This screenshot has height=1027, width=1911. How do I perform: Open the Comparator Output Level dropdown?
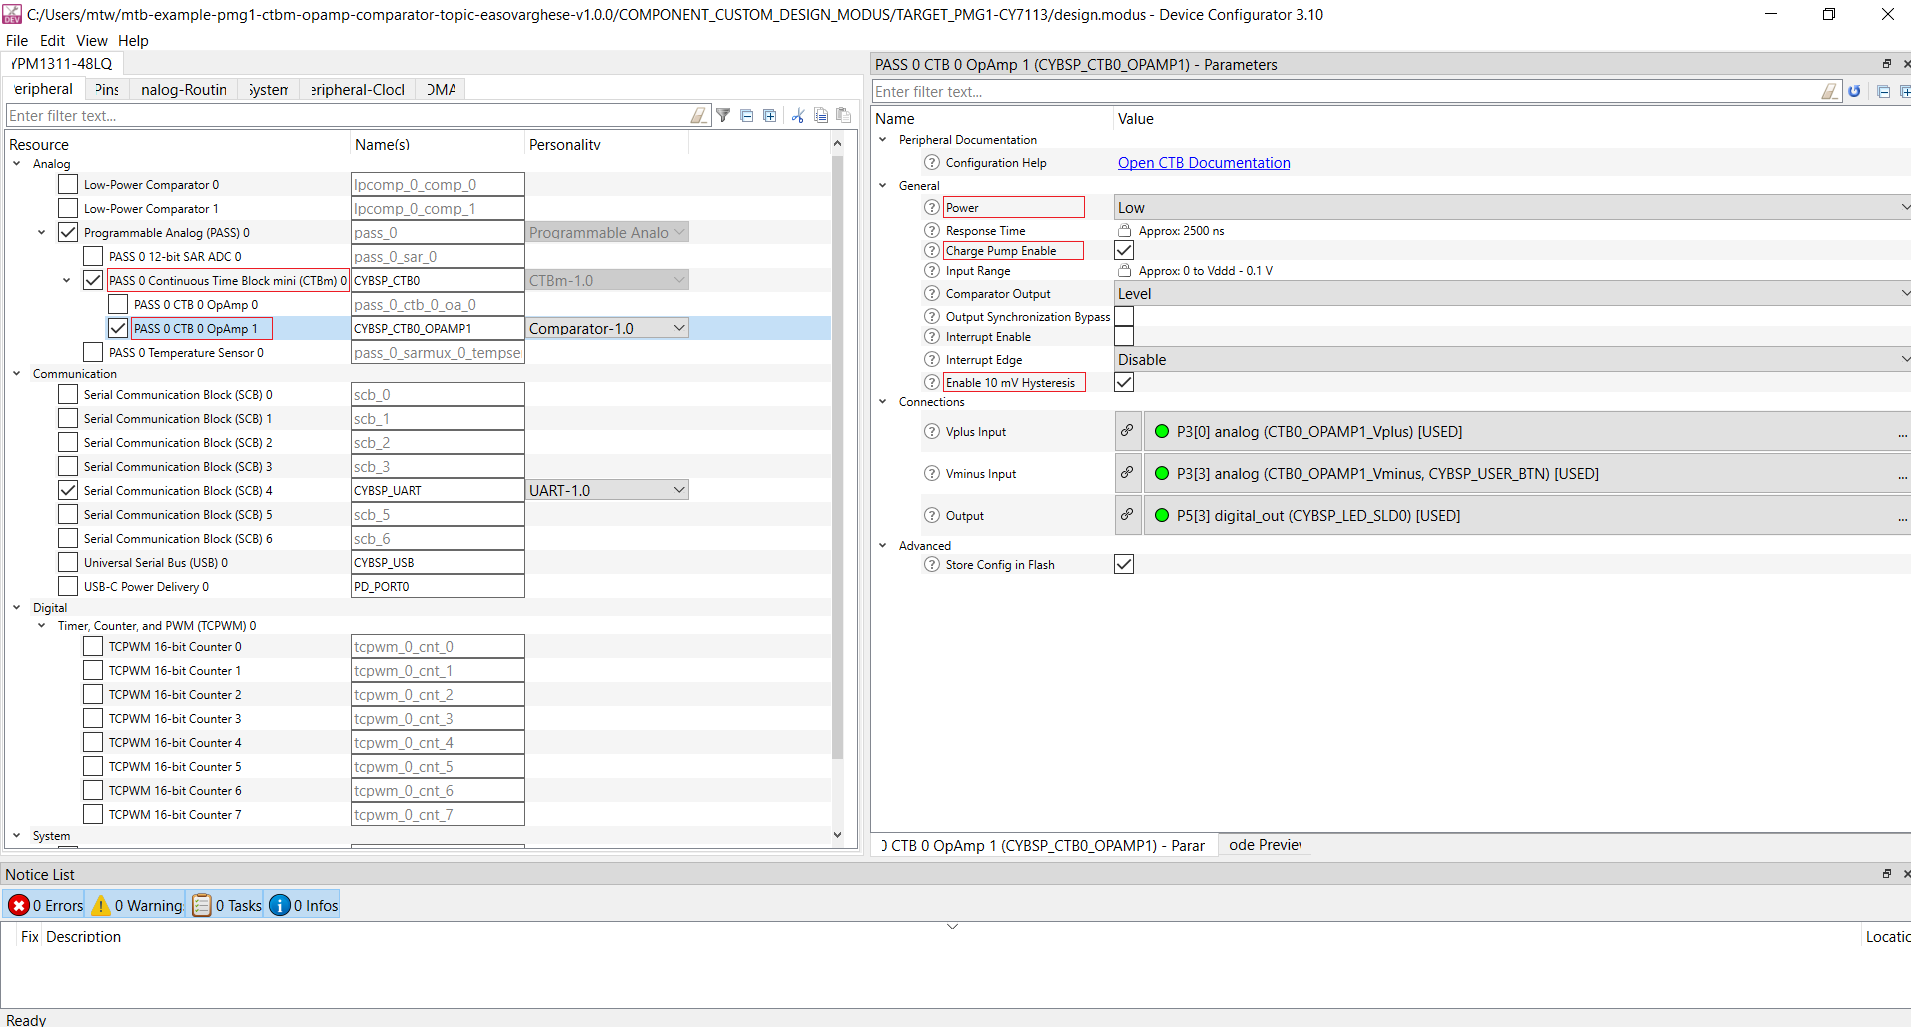pos(1512,293)
